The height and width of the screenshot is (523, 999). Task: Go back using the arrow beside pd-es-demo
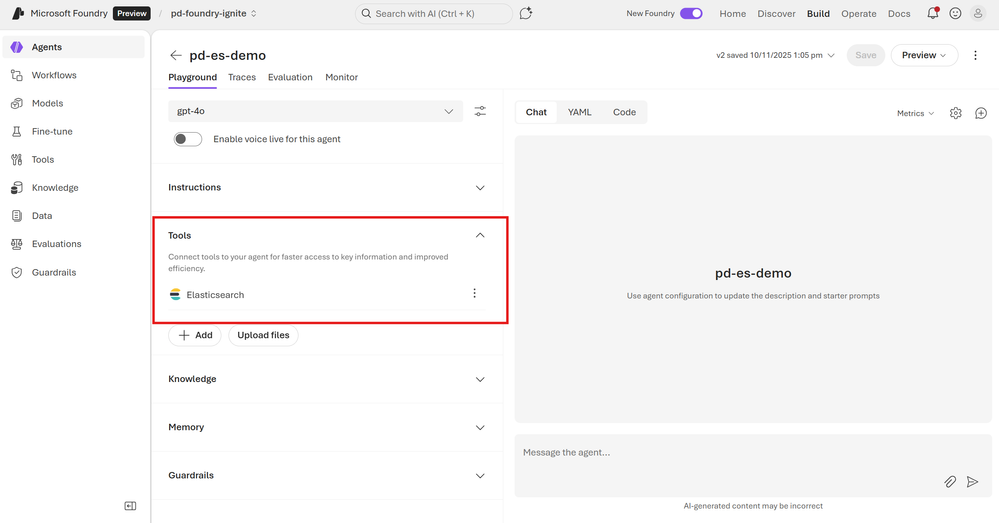click(x=176, y=55)
